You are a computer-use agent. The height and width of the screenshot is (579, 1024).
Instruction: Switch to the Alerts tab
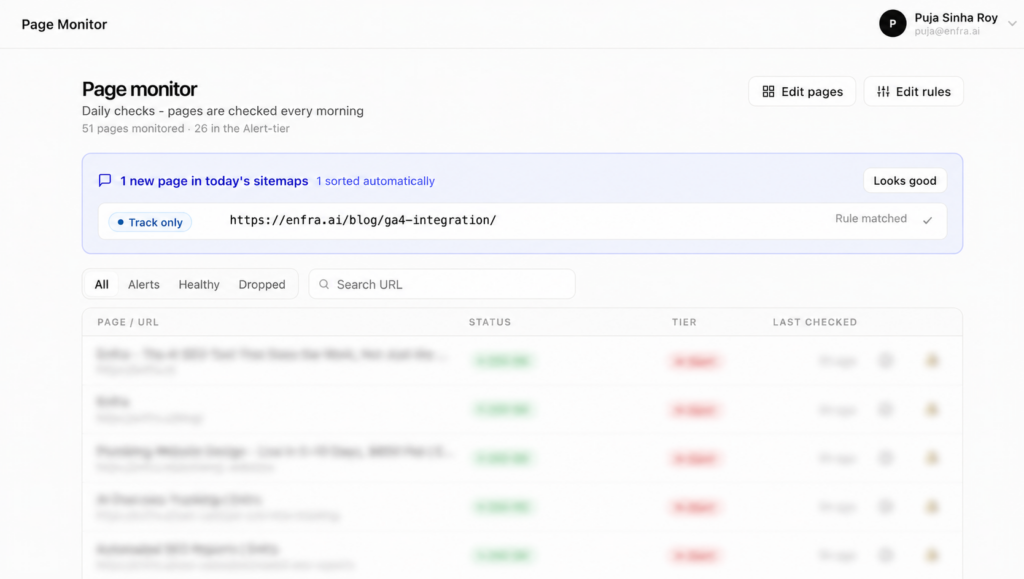pos(144,284)
